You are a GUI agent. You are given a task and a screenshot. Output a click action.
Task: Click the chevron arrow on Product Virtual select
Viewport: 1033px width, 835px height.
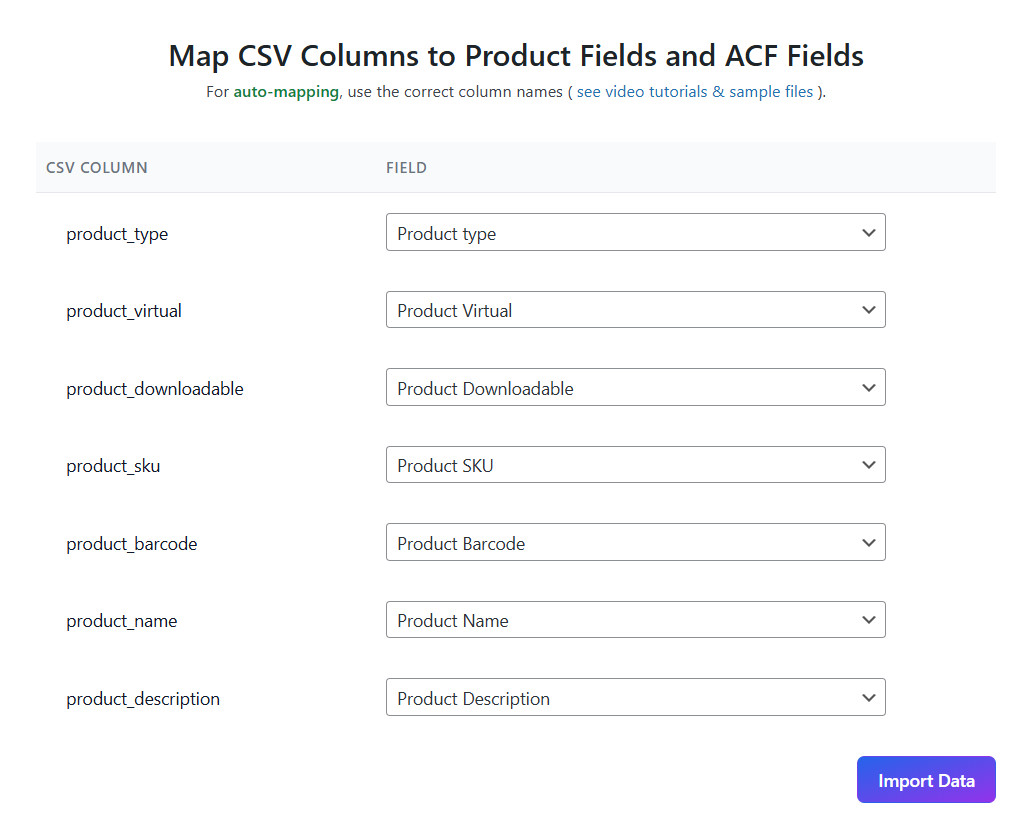point(868,310)
